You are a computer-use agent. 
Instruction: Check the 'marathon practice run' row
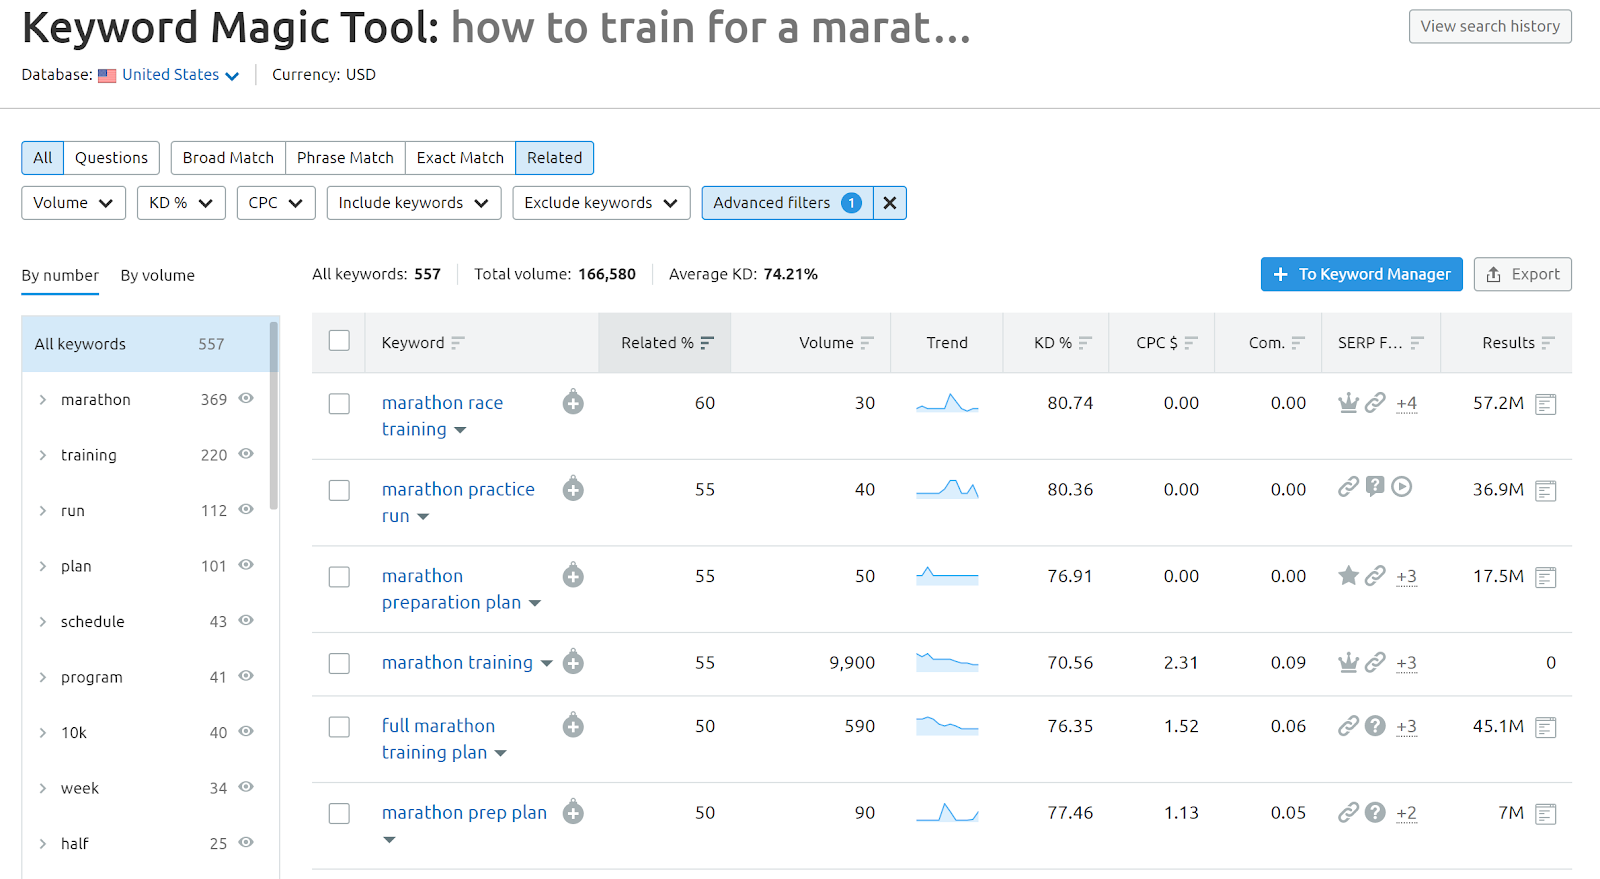pyautogui.click(x=339, y=490)
